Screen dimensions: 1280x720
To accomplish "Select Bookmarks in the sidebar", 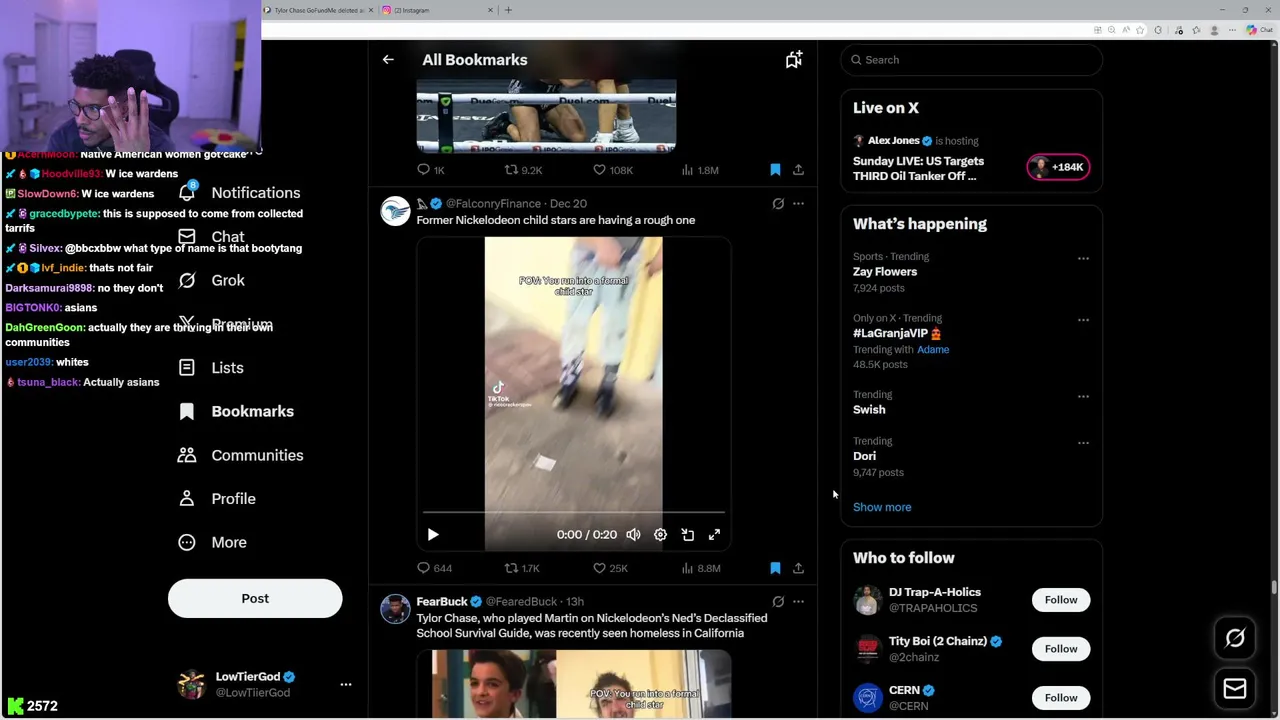I will pos(236,411).
